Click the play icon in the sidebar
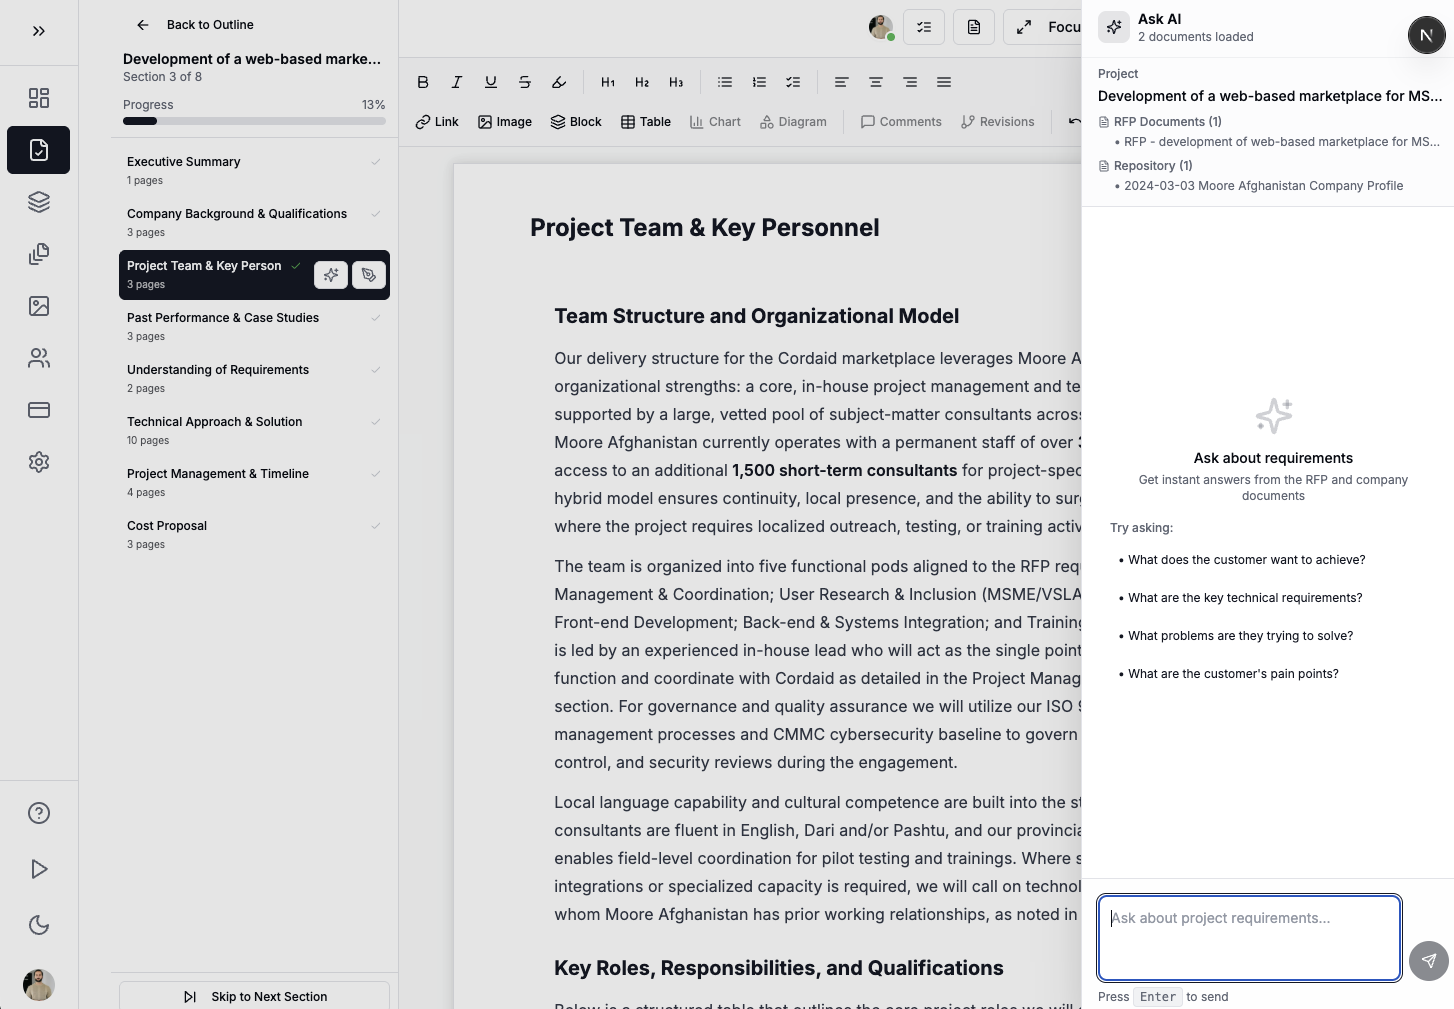The height and width of the screenshot is (1009, 1454). 39,869
